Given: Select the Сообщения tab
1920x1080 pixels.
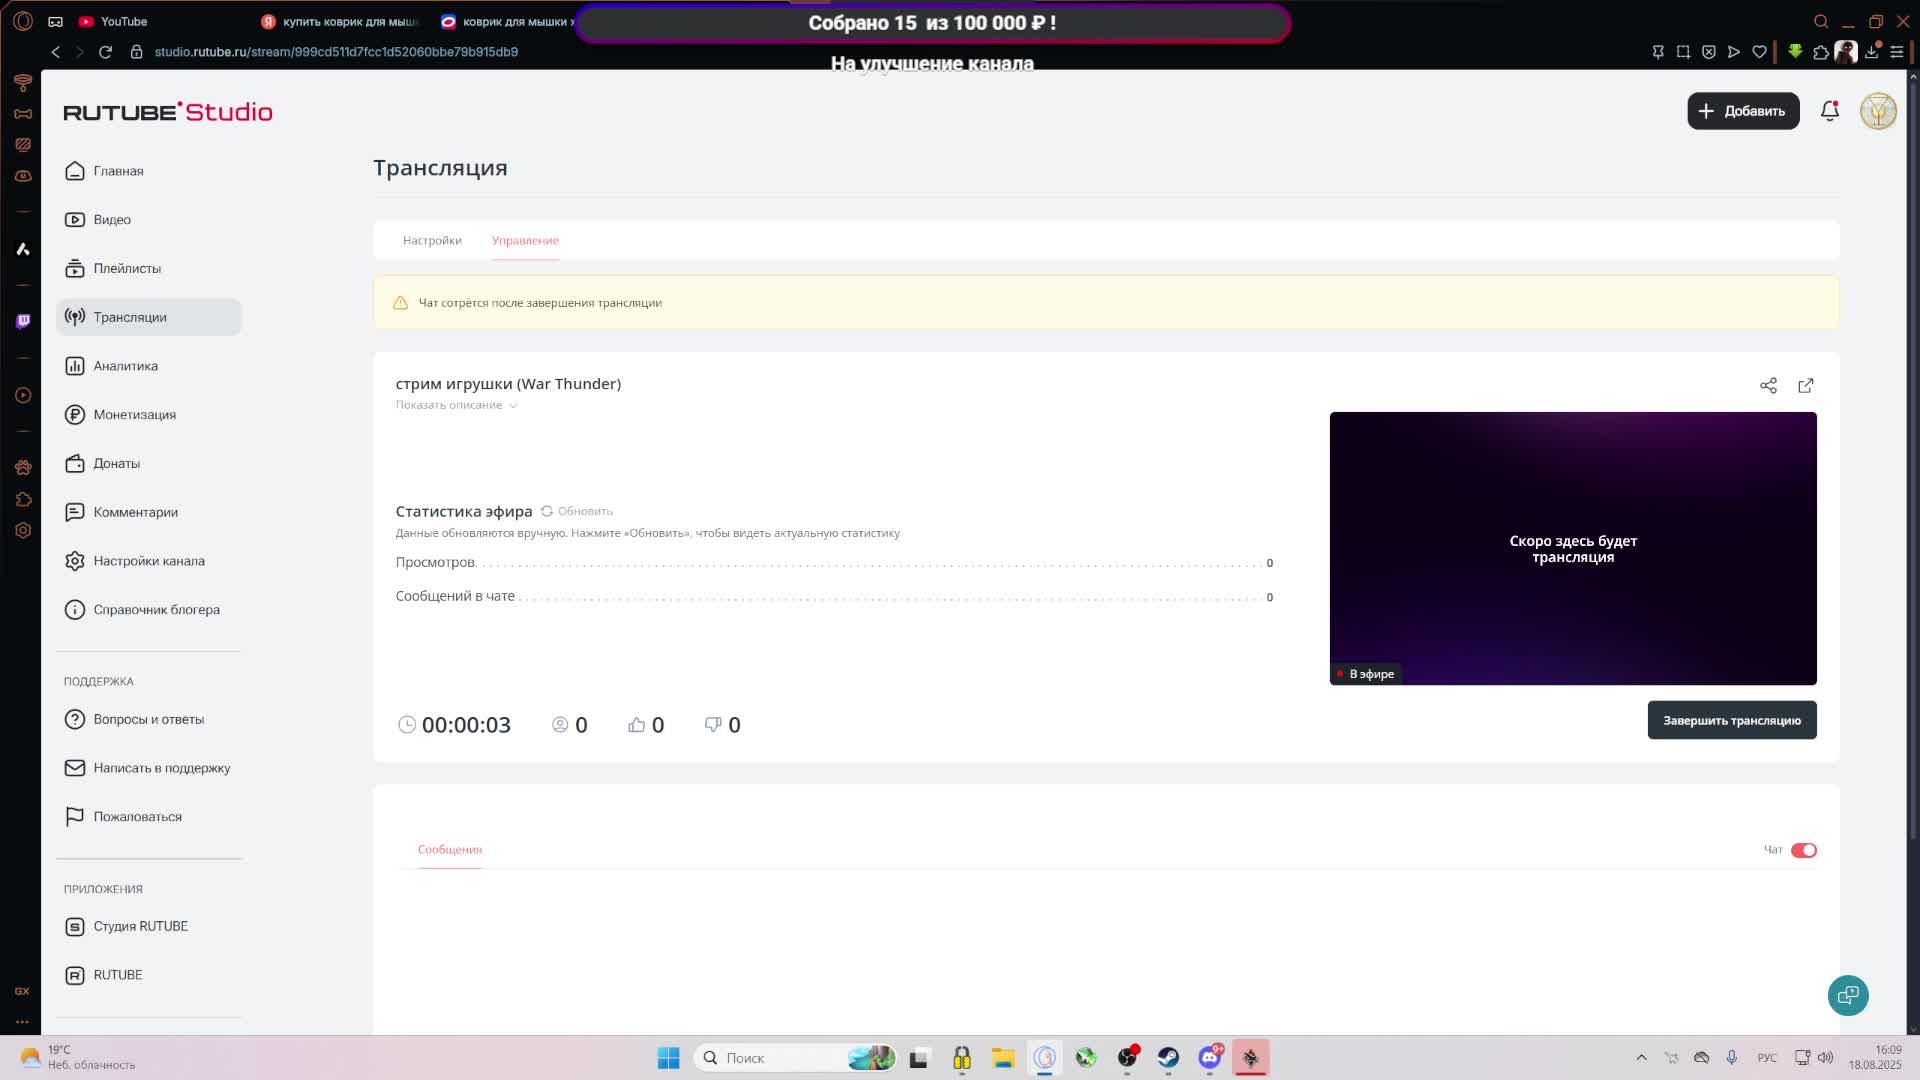Looking at the screenshot, I should [449, 850].
